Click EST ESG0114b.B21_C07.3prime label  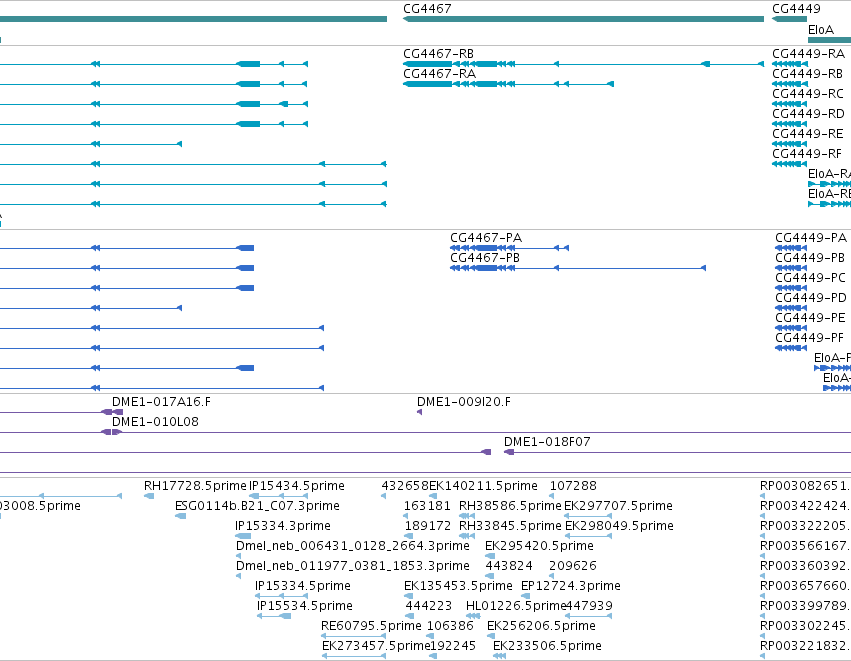click(257, 506)
